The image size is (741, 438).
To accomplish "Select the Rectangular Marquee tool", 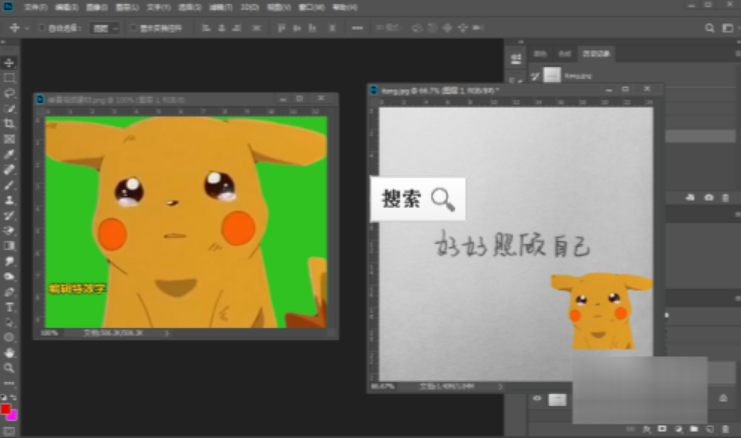I will pos(10,78).
